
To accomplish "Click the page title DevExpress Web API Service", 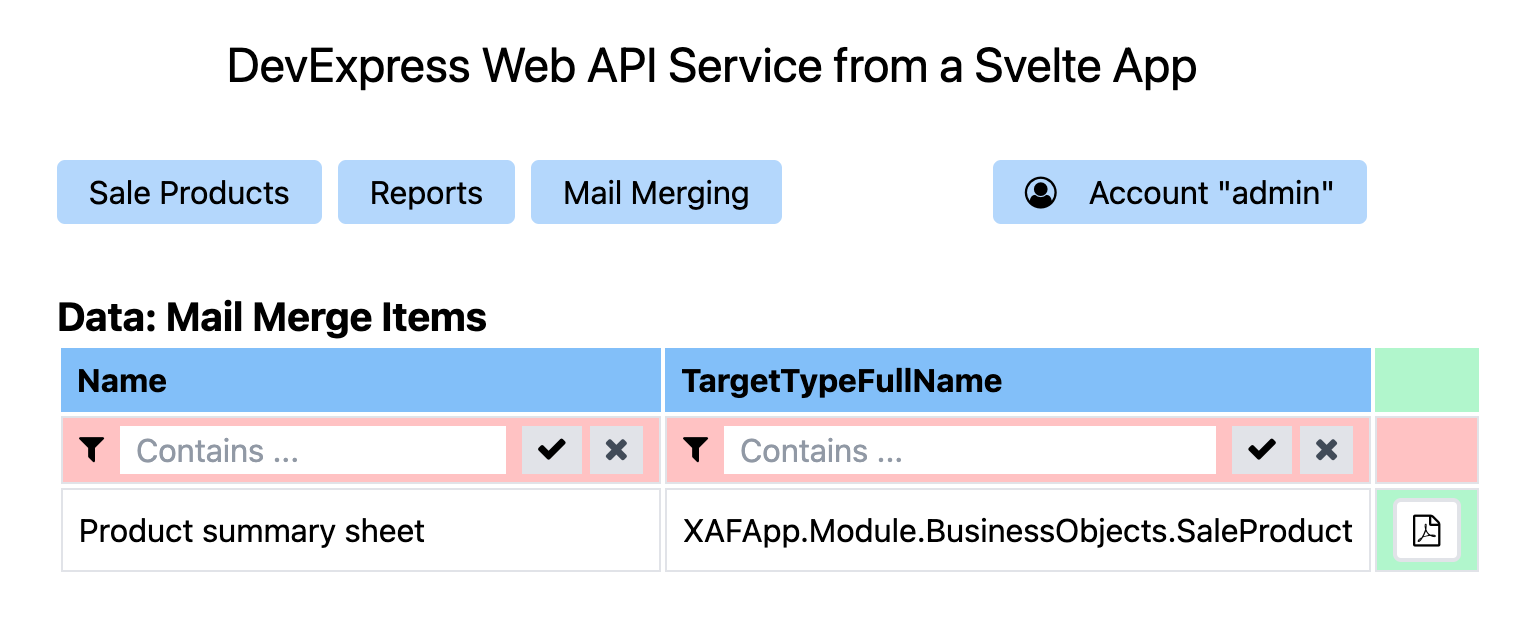I will click(712, 67).
